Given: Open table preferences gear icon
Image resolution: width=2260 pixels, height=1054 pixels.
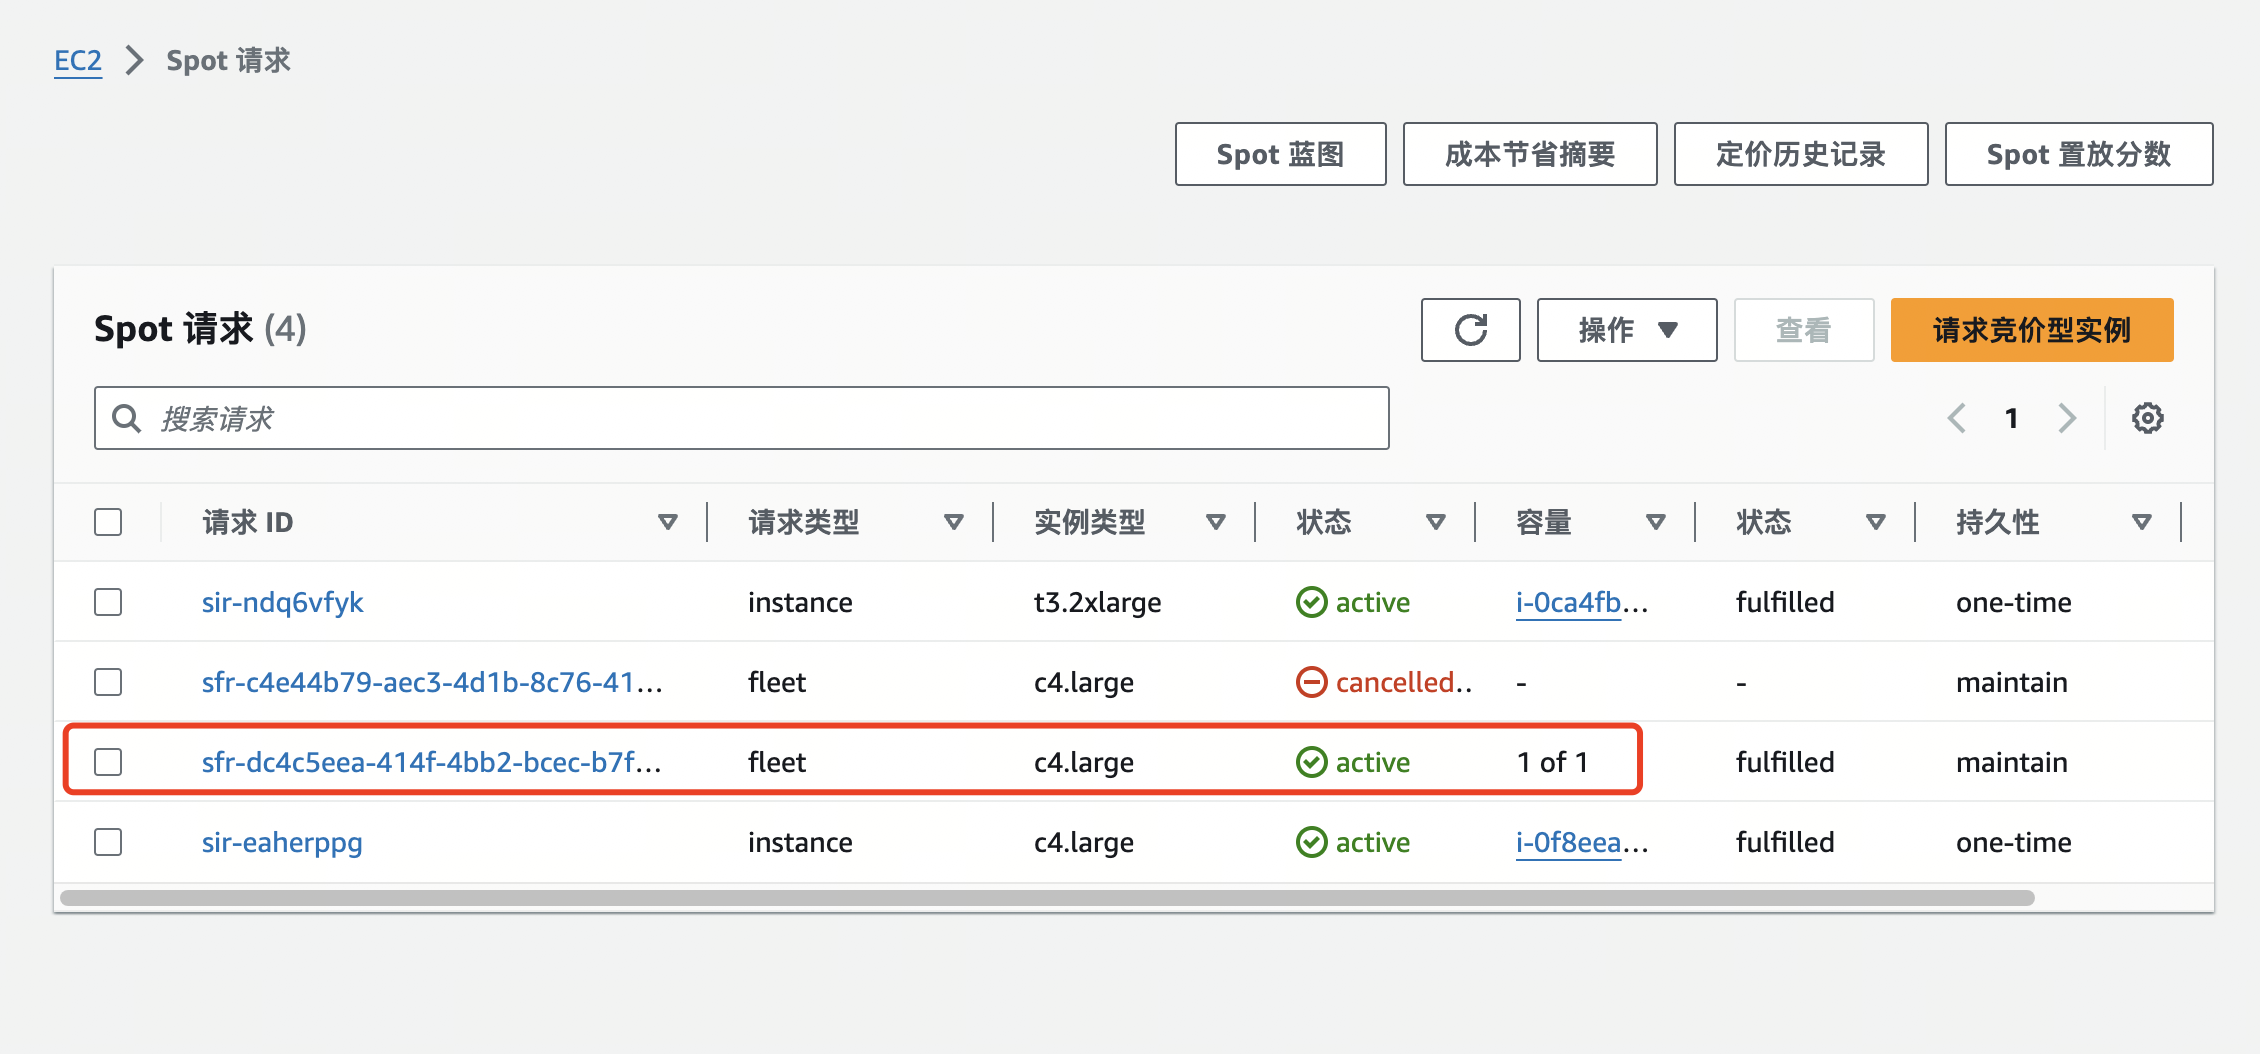Looking at the screenshot, I should click(2147, 418).
